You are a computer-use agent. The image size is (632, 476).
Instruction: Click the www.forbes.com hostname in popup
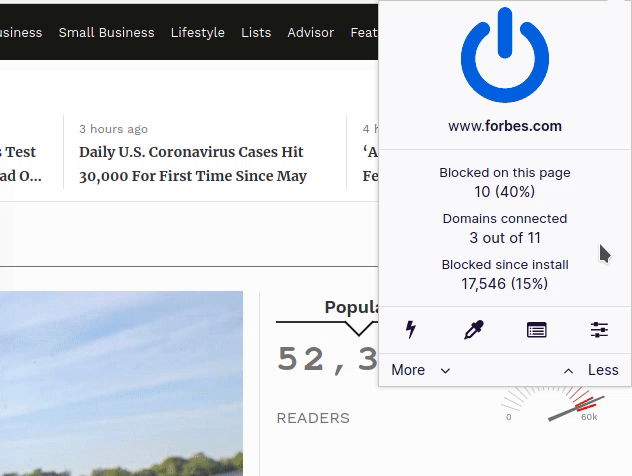point(504,126)
